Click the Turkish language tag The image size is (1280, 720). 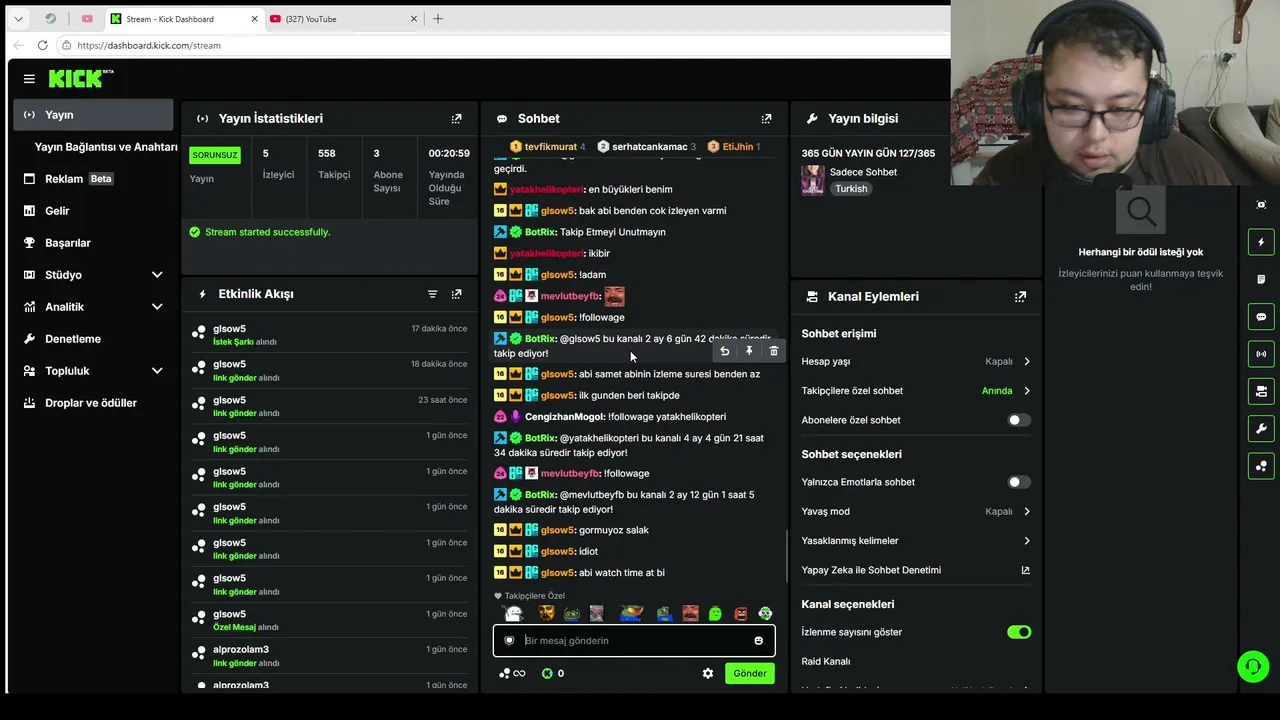[x=852, y=189]
